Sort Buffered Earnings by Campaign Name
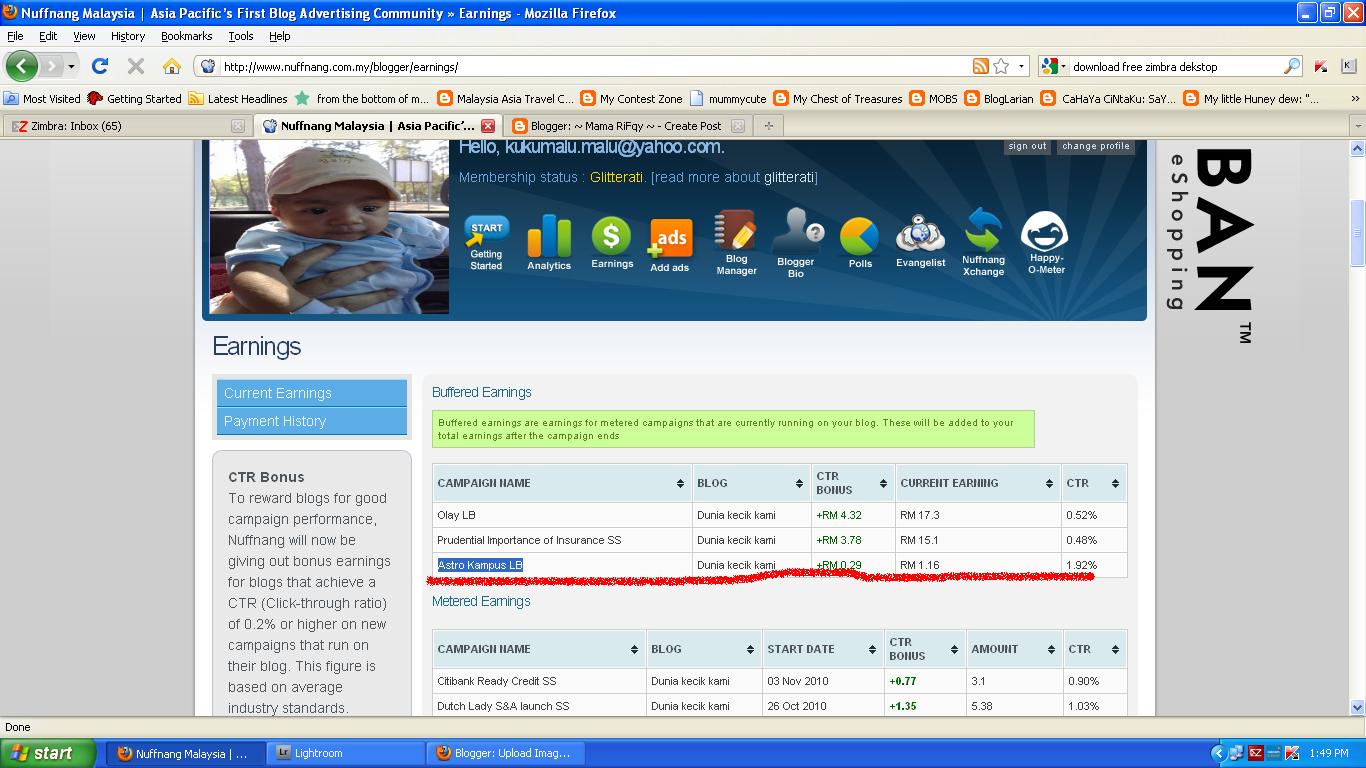This screenshot has width=1366, height=768. pos(562,483)
